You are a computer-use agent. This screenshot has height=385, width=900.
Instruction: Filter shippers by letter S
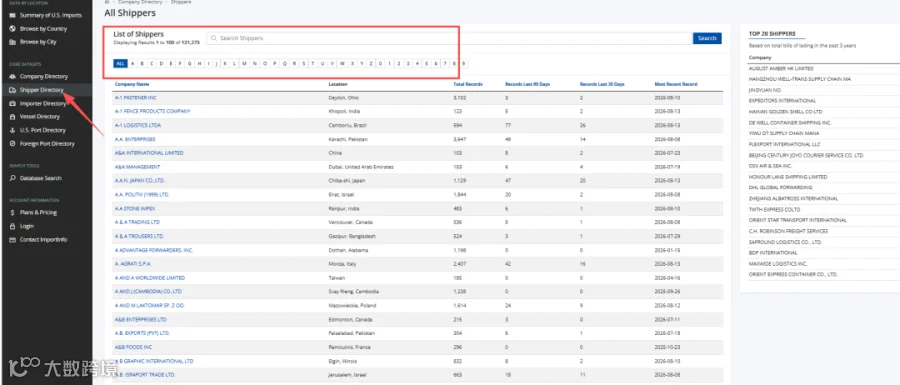[x=304, y=64]
